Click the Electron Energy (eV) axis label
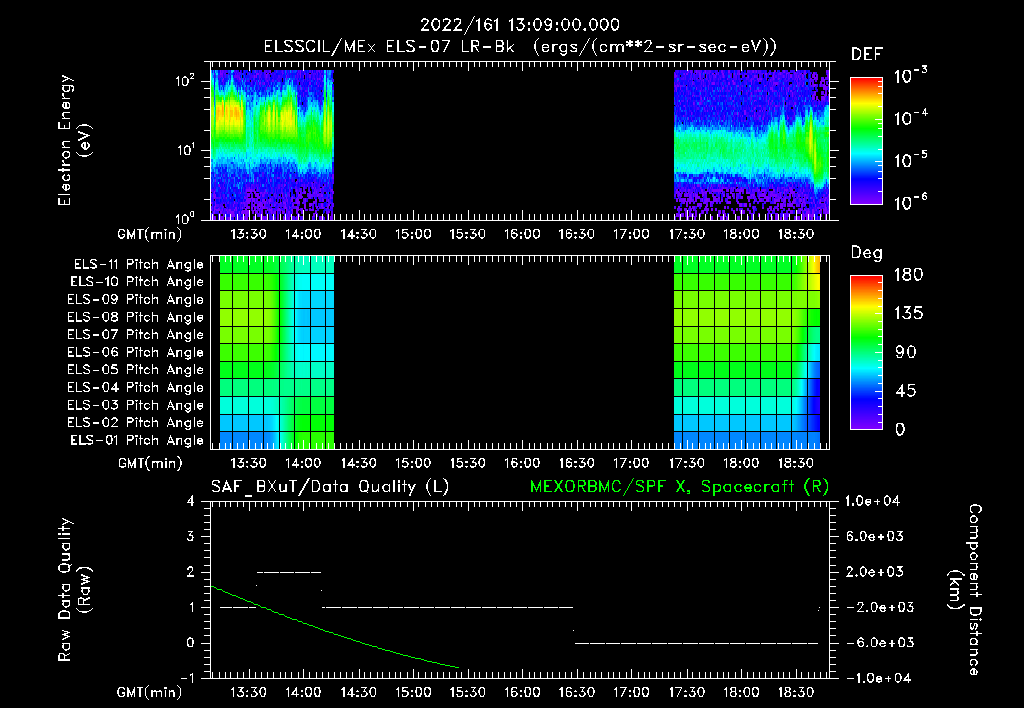Image resolution: width=1024 pixels, height=708 pixels. pyautogui.click(x=74, y=140)
